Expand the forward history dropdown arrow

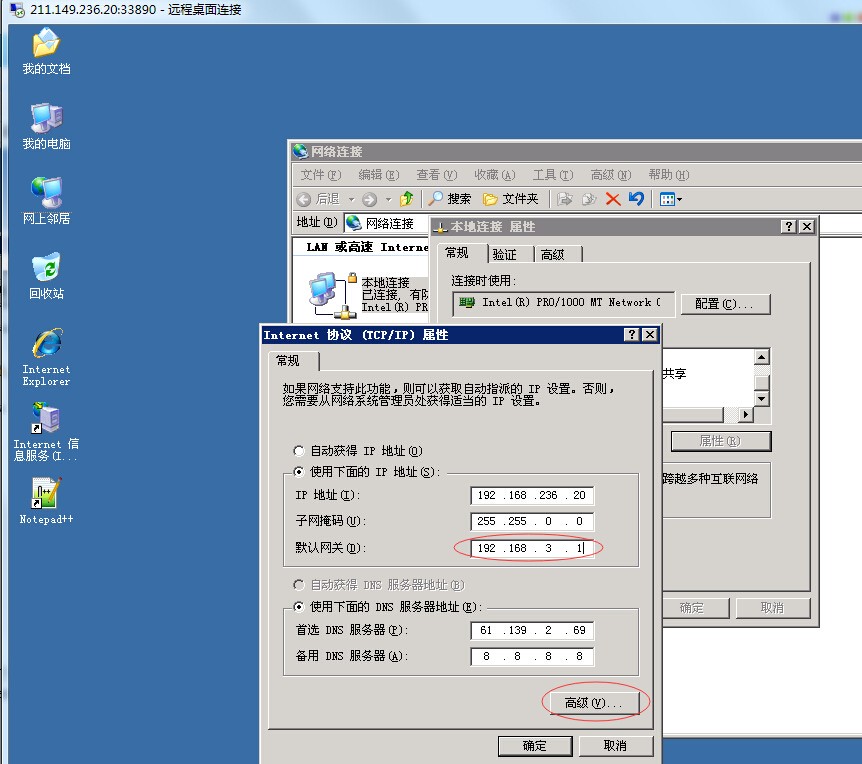coord(387,199)
